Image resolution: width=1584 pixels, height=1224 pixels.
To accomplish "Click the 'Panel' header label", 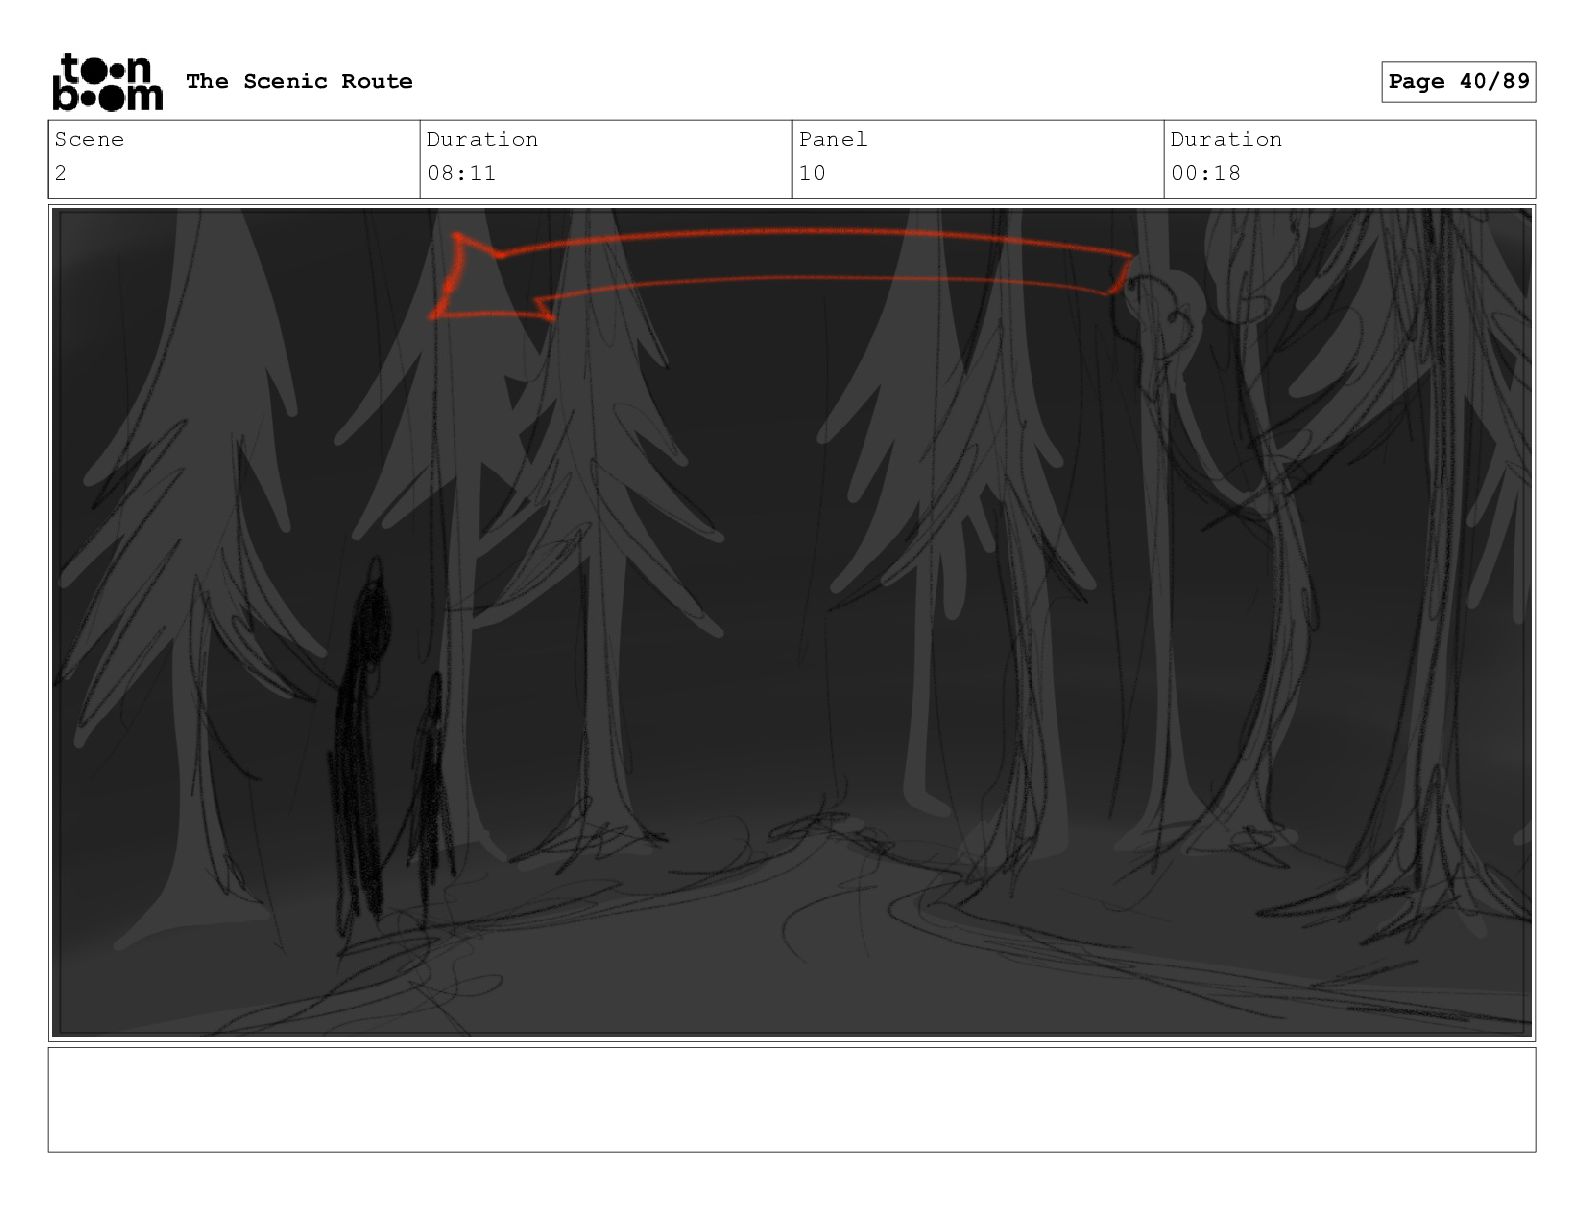I will [x=833, y=139].
